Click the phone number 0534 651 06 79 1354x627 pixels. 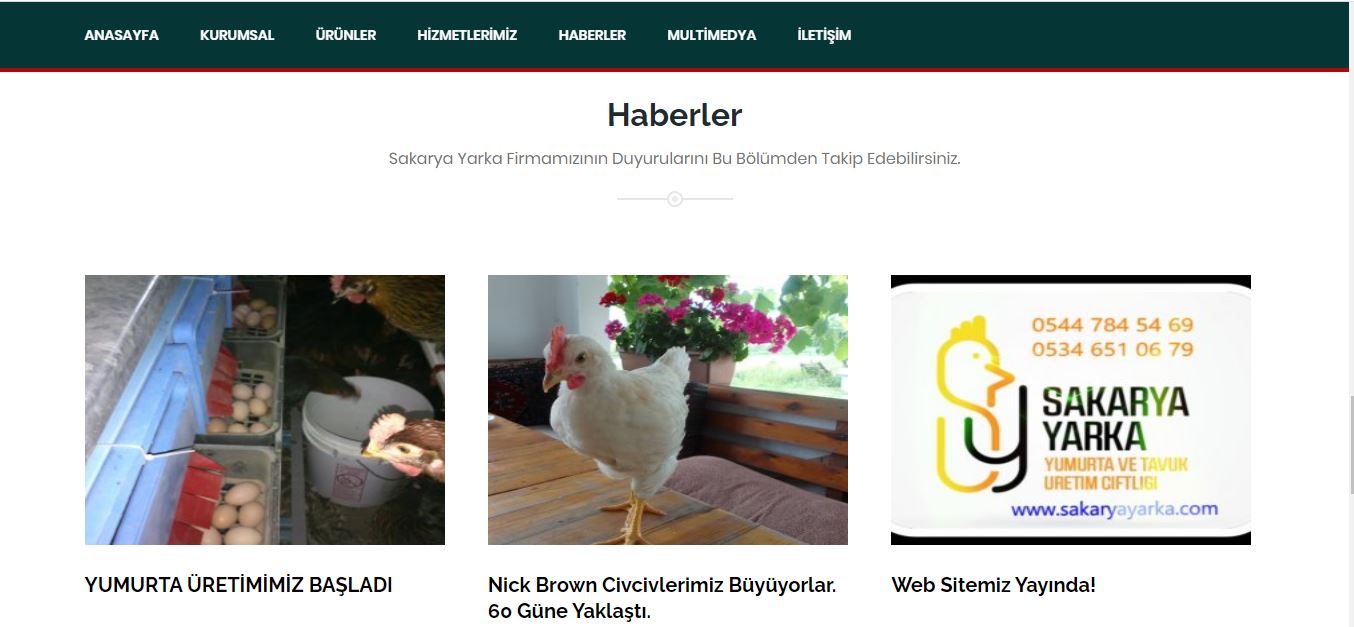click(1113, 349)
